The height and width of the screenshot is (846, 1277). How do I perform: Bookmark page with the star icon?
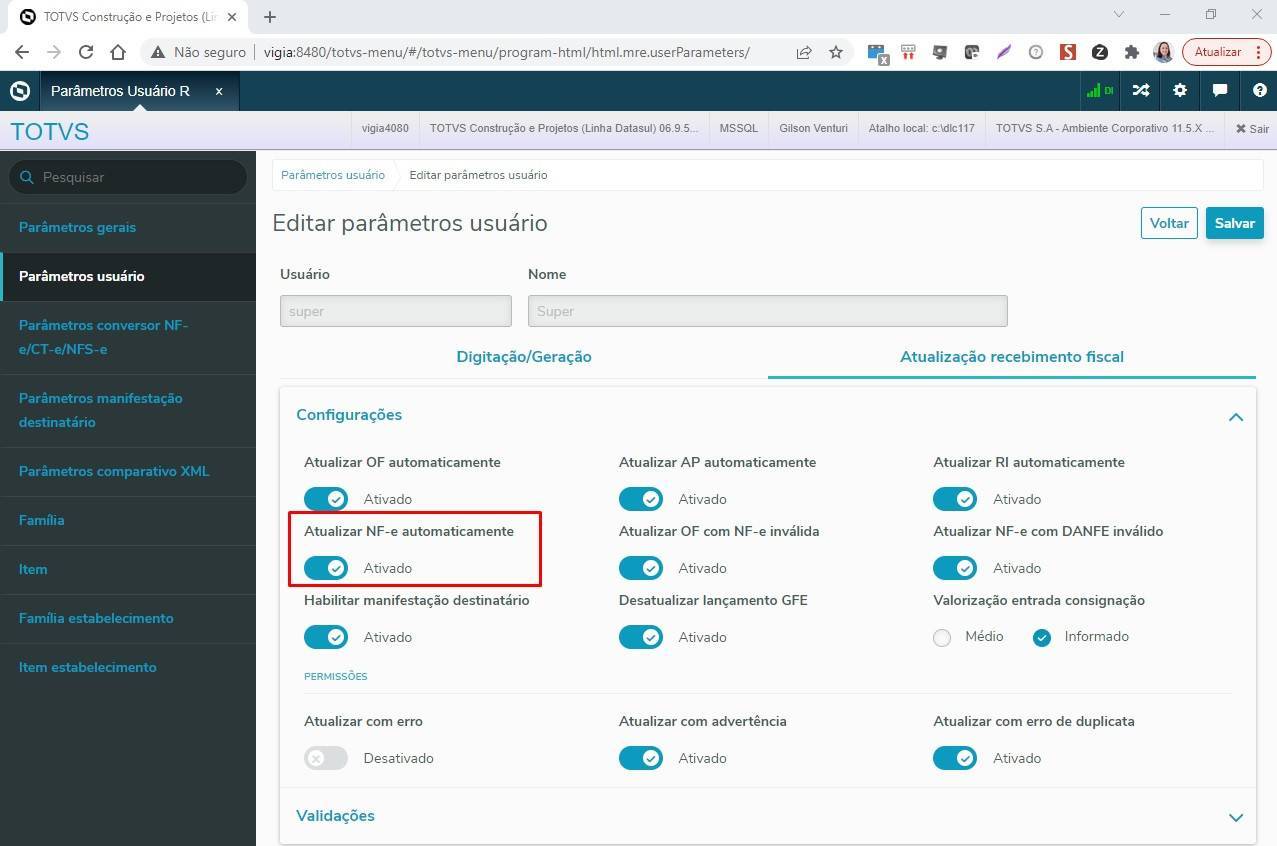pos(836,52)
